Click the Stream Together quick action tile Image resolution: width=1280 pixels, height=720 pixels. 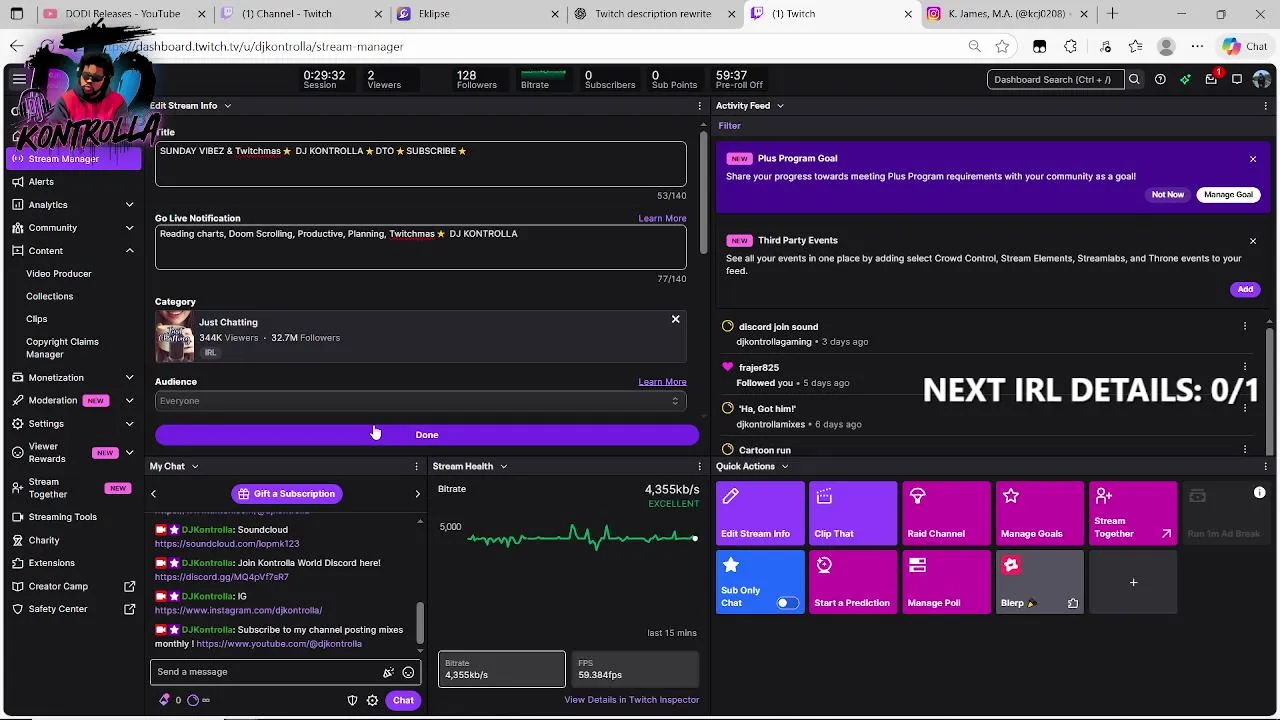(1133, 513)
